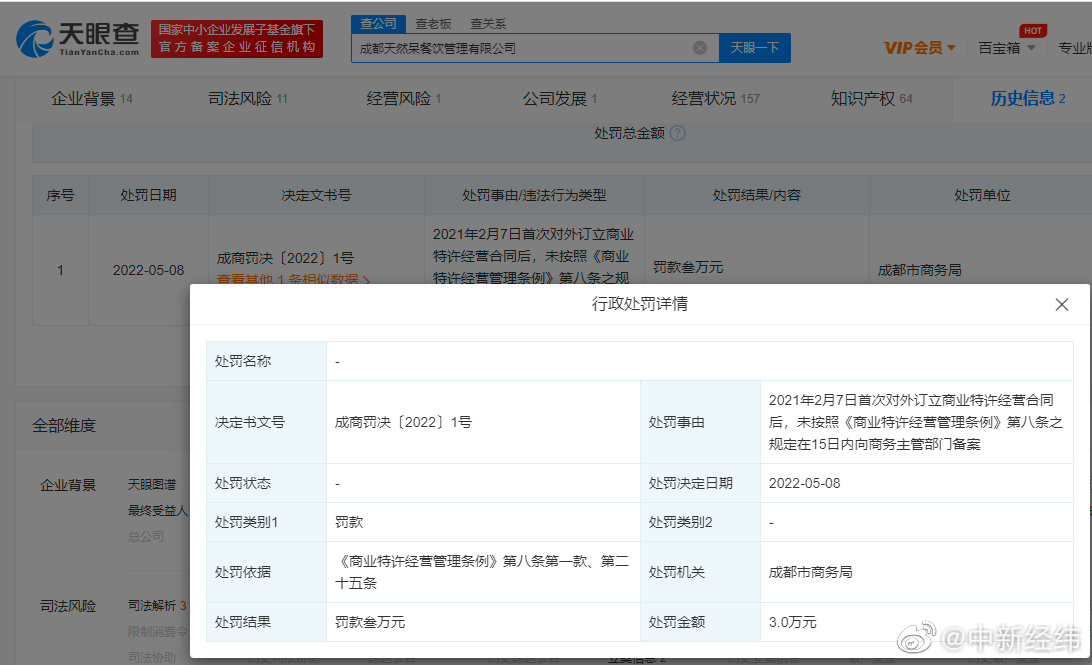Clear the search box with X icon
This screenshot has height=665, width=1092.
(700, 48)
